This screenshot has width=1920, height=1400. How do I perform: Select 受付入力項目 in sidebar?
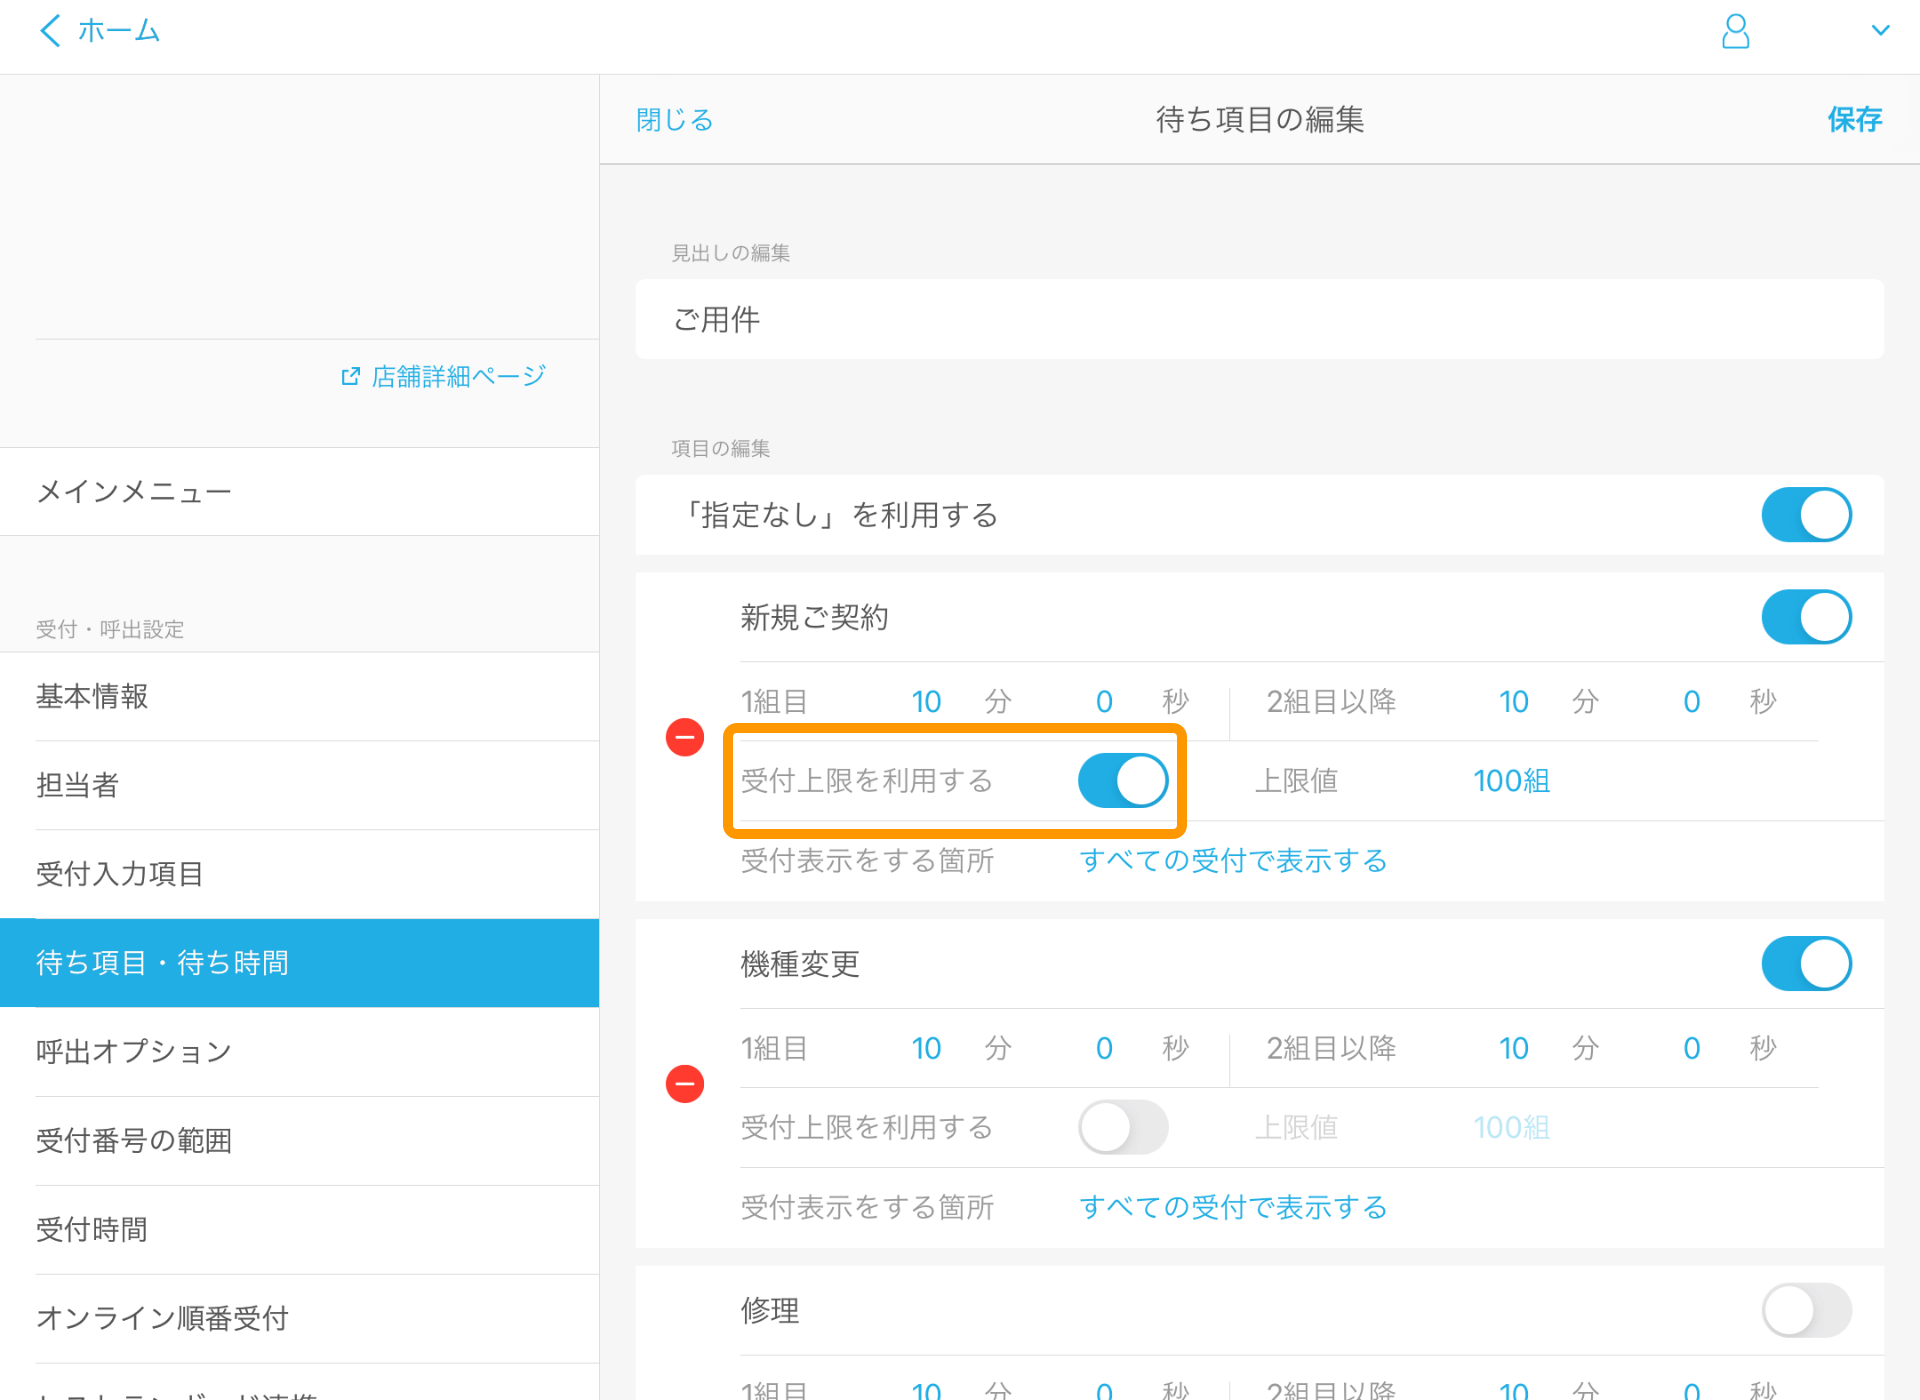300,874
